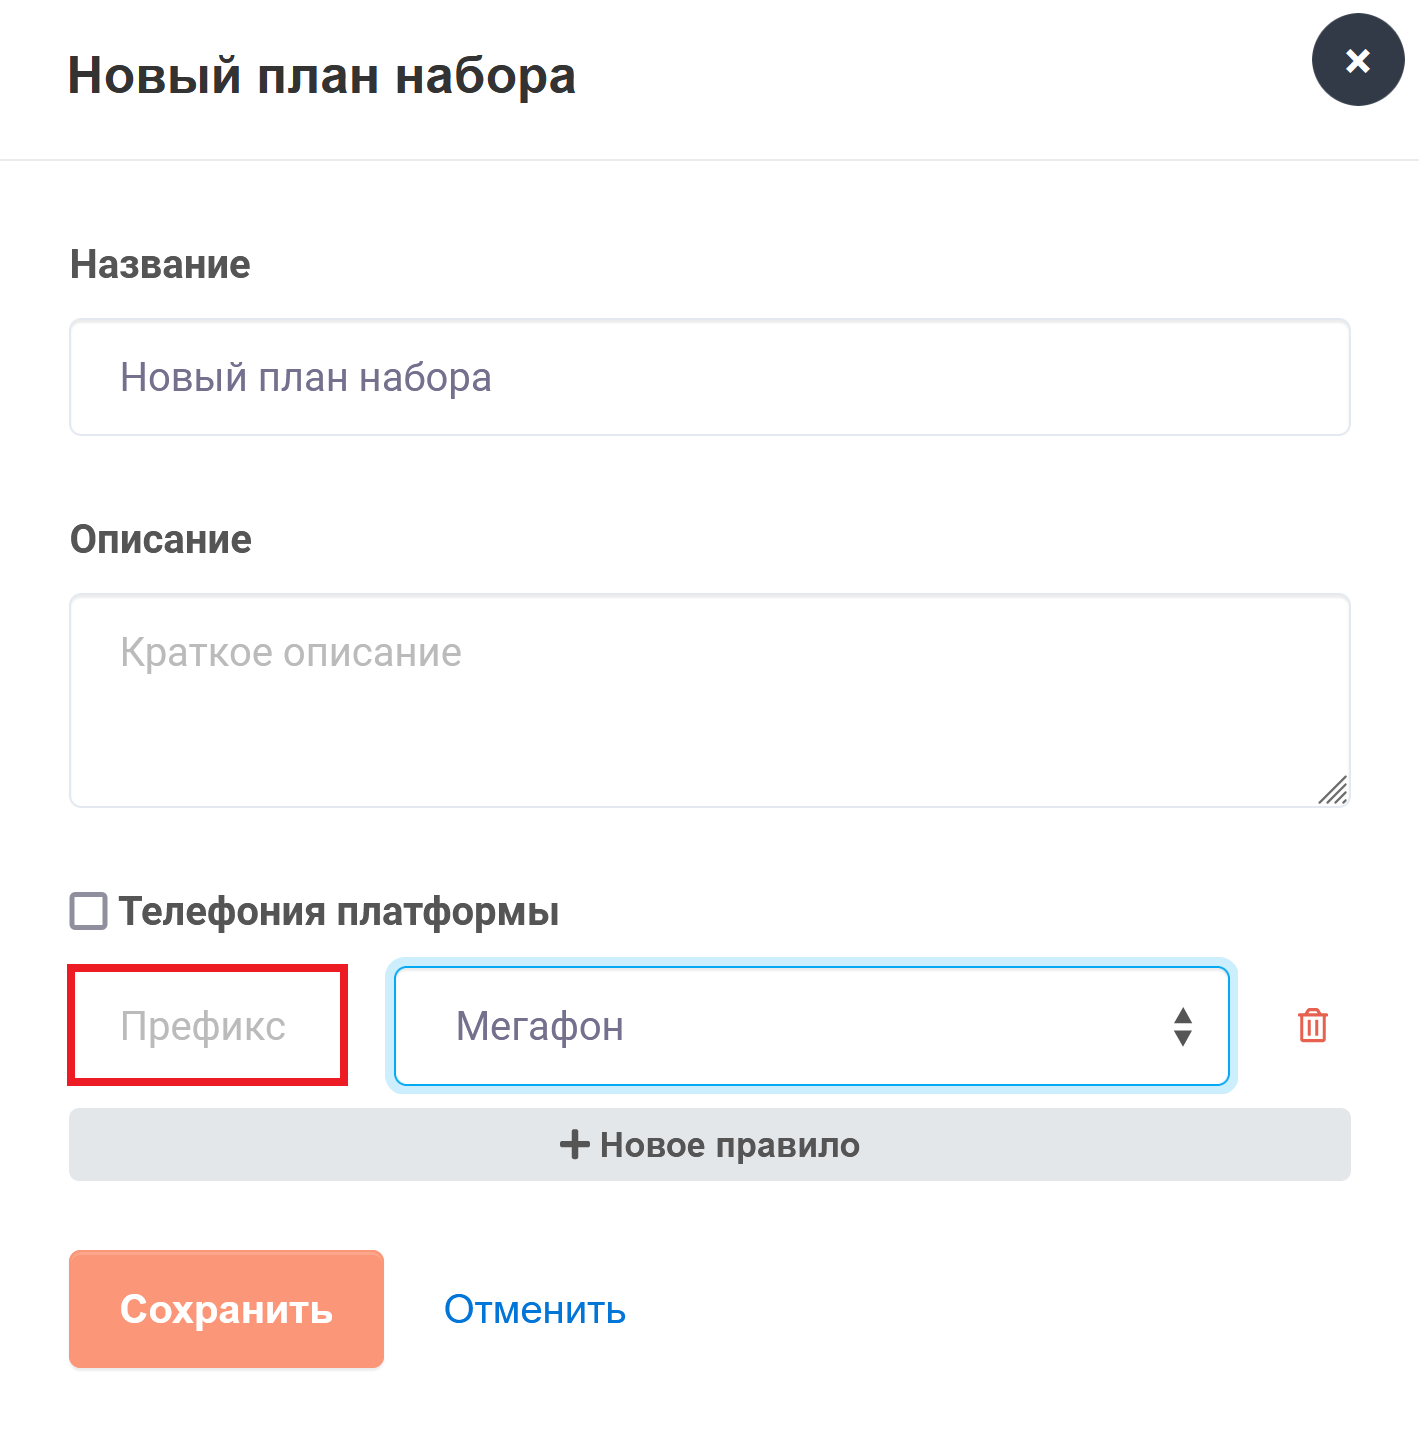
Task: Cancel via the Отменить link
Action: pos(535,1309)
